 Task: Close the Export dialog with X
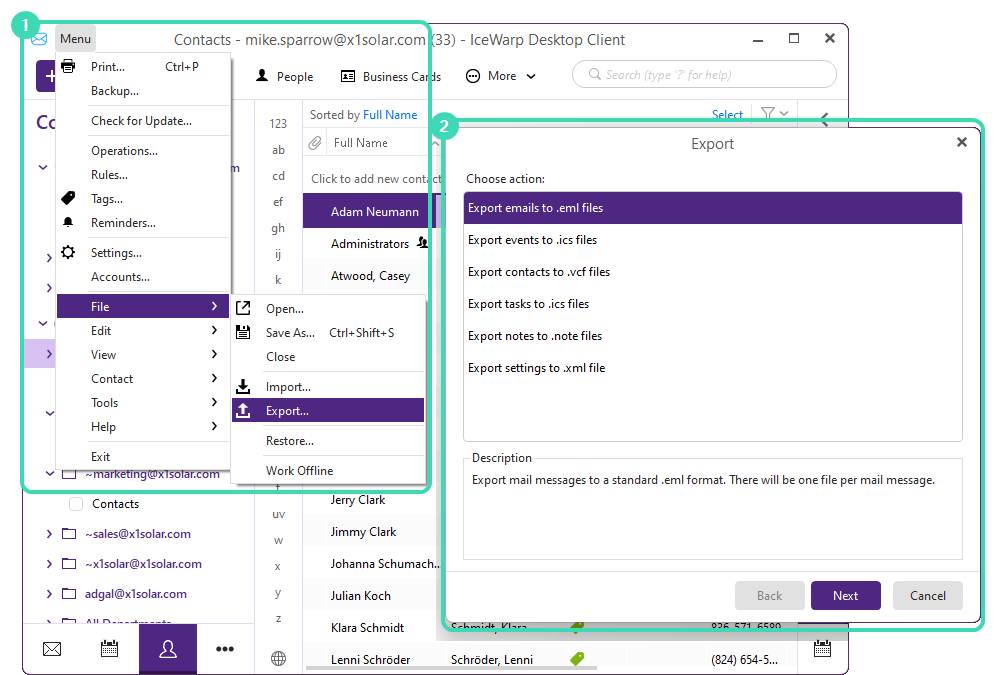pyautogui.click(x=962, y=142)
